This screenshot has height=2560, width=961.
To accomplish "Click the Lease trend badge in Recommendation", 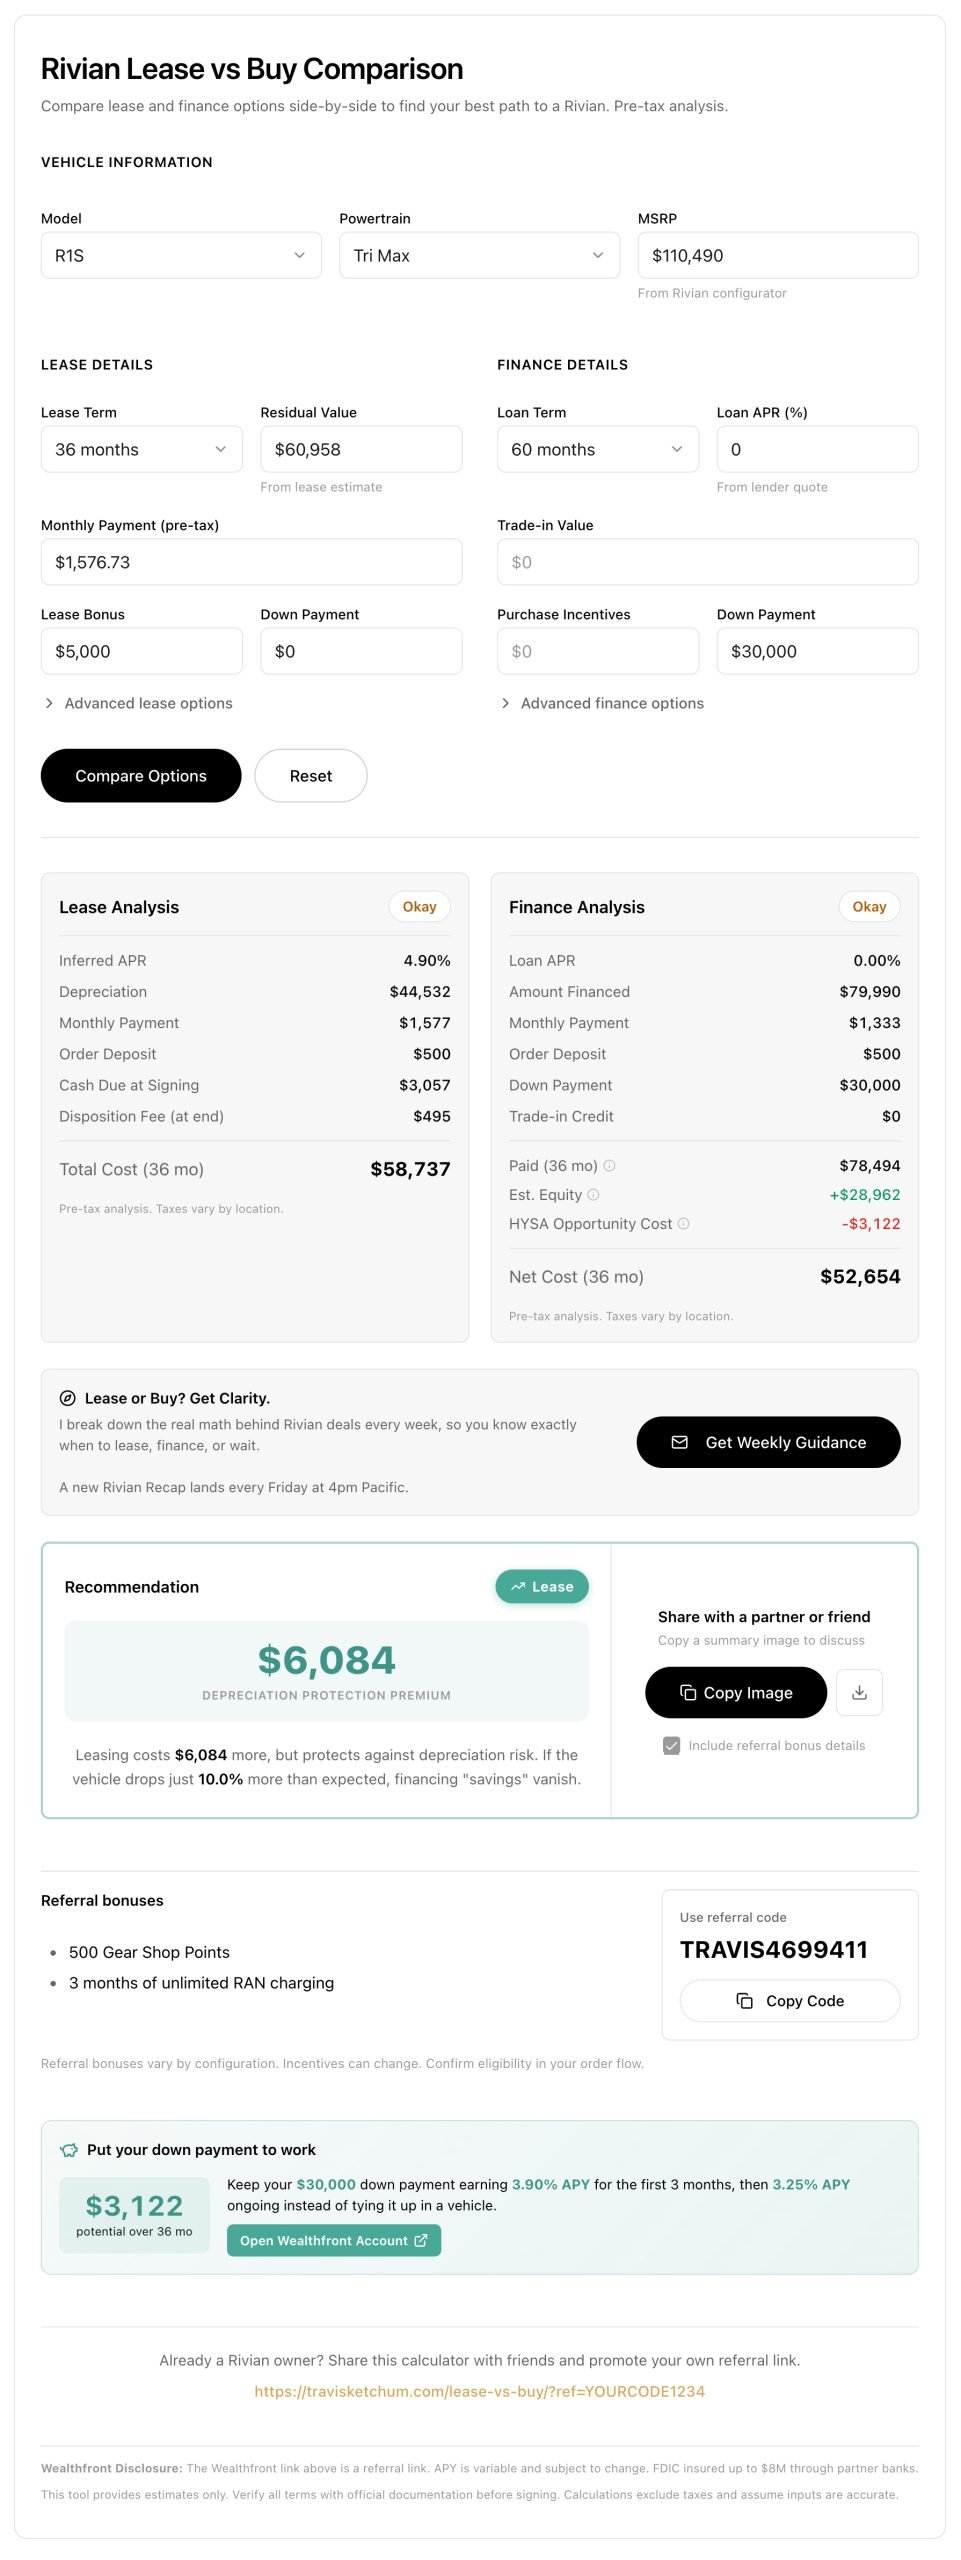I will pyautogui.click(x=542, y=1587).
